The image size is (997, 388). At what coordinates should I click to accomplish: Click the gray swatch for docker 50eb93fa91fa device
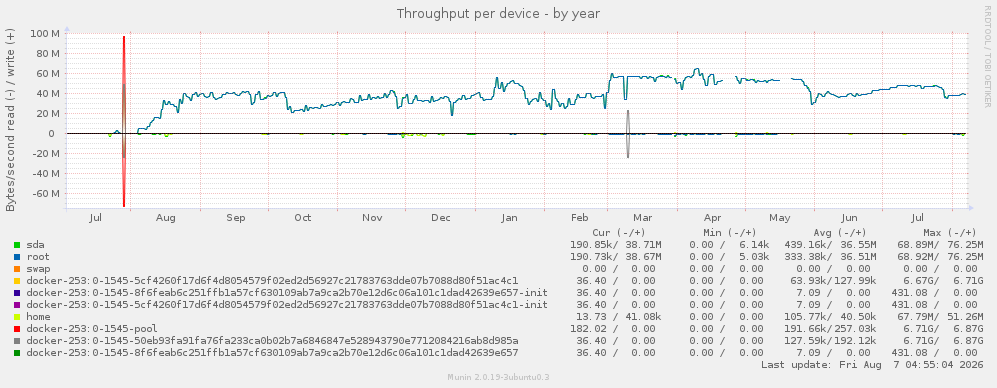click(x=17, y=341)
